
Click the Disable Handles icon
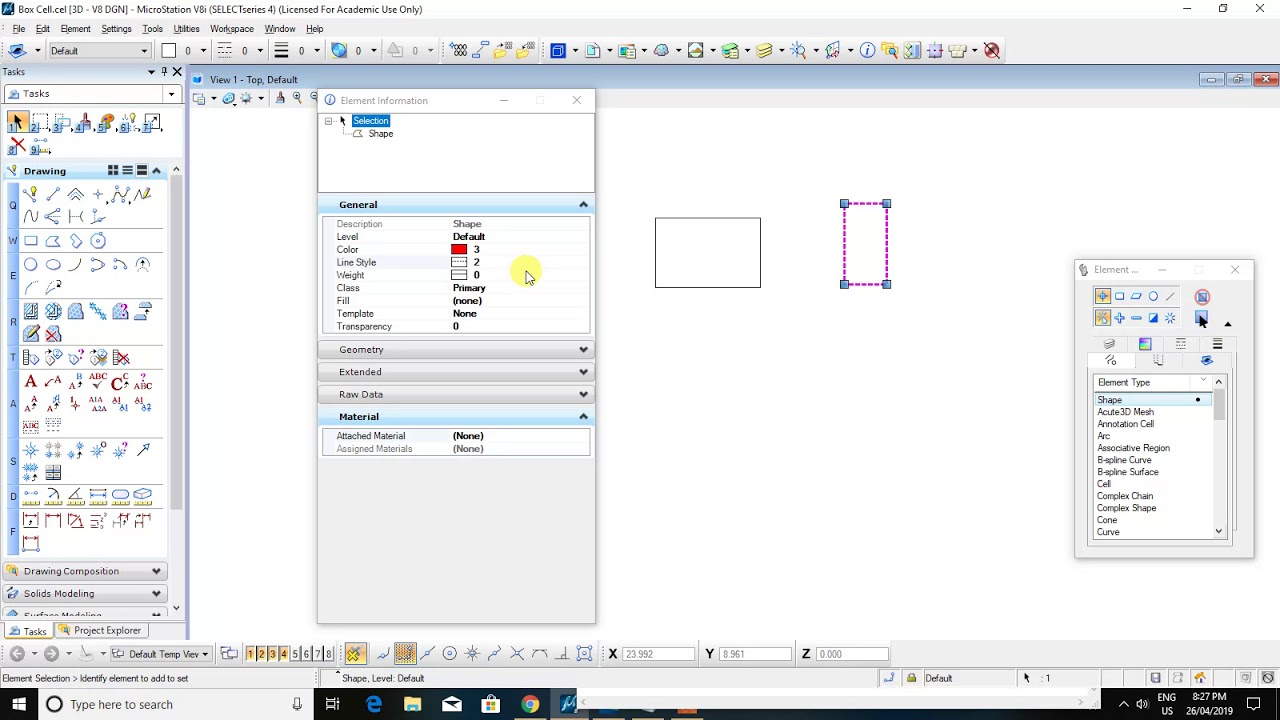[1202, 296]
